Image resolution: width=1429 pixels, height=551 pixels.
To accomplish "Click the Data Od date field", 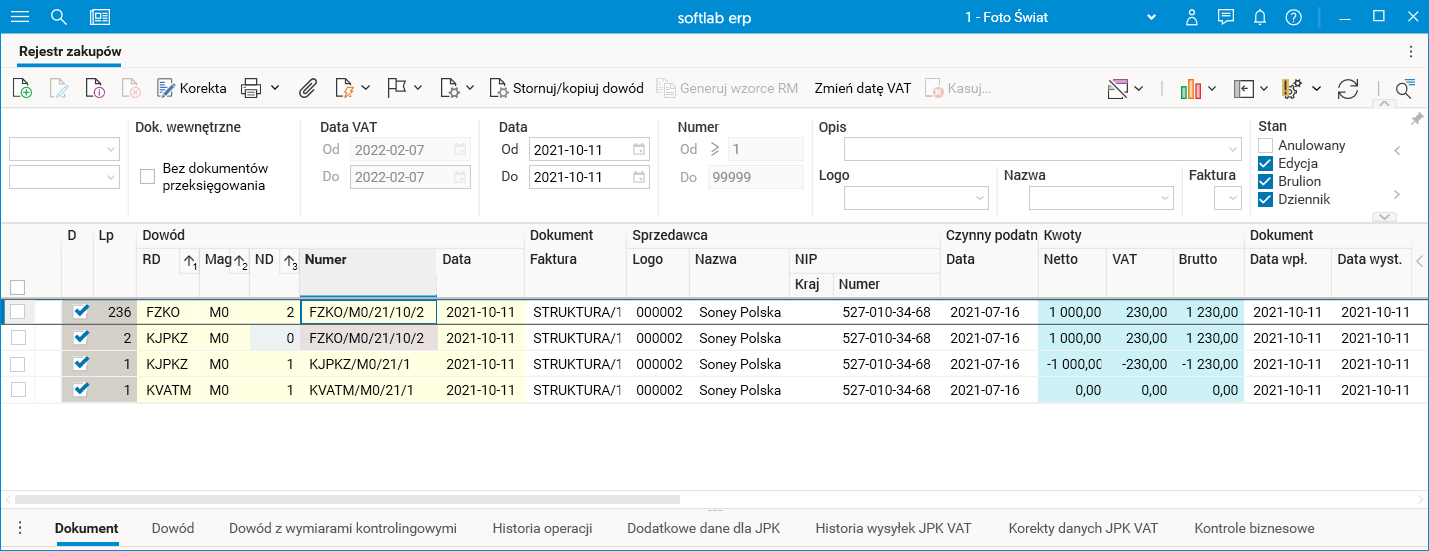I will click(580, 150).
